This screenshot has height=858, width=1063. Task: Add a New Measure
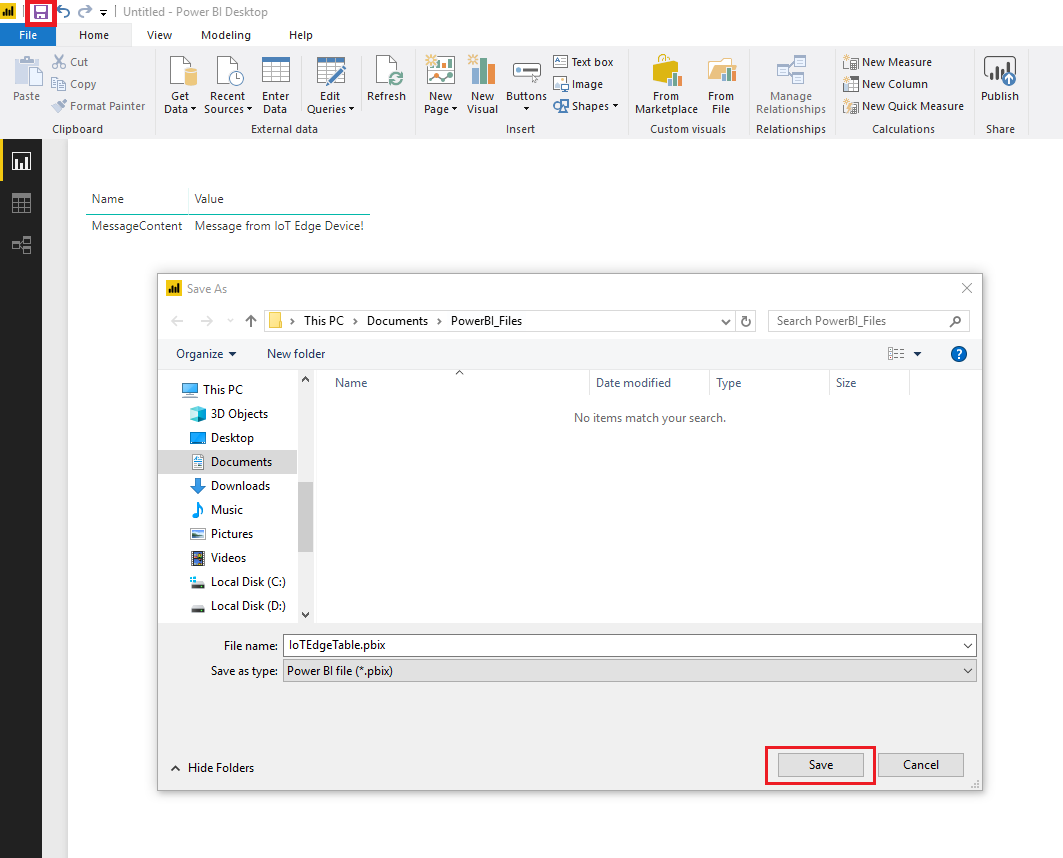(888, 61)
